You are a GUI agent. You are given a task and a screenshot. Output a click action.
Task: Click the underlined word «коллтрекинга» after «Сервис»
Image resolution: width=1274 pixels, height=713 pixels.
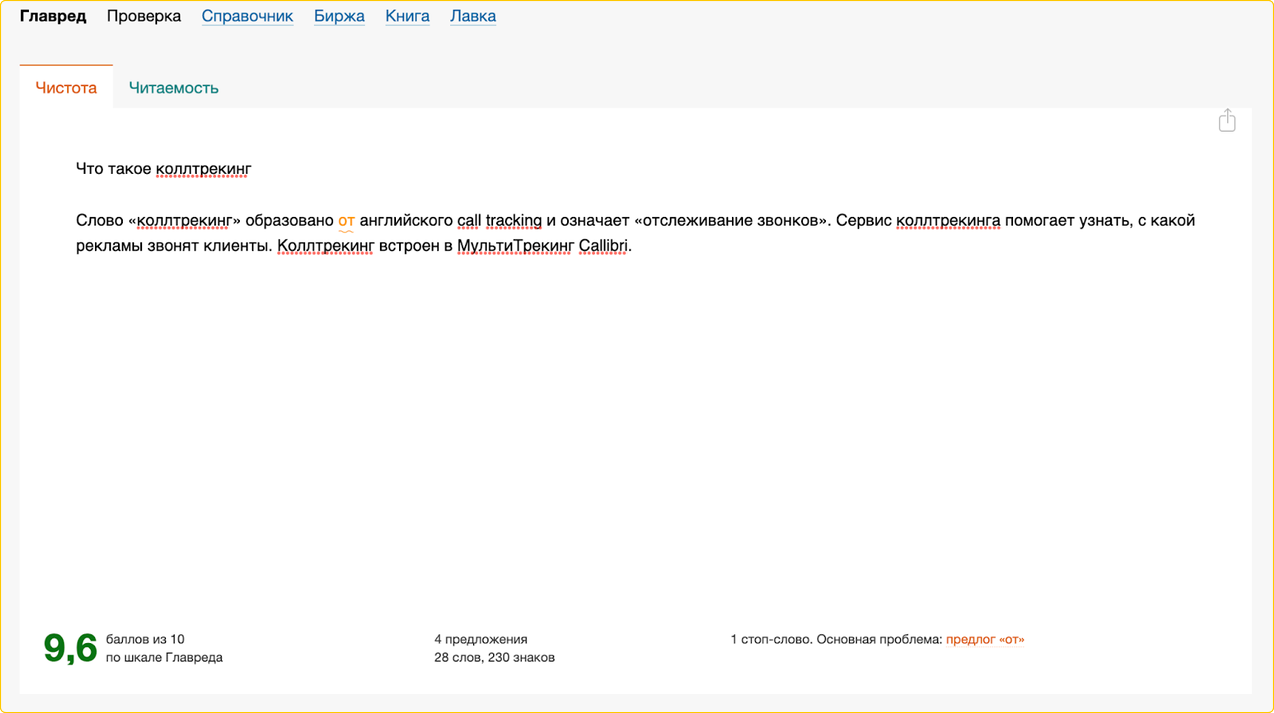[947, 220]
